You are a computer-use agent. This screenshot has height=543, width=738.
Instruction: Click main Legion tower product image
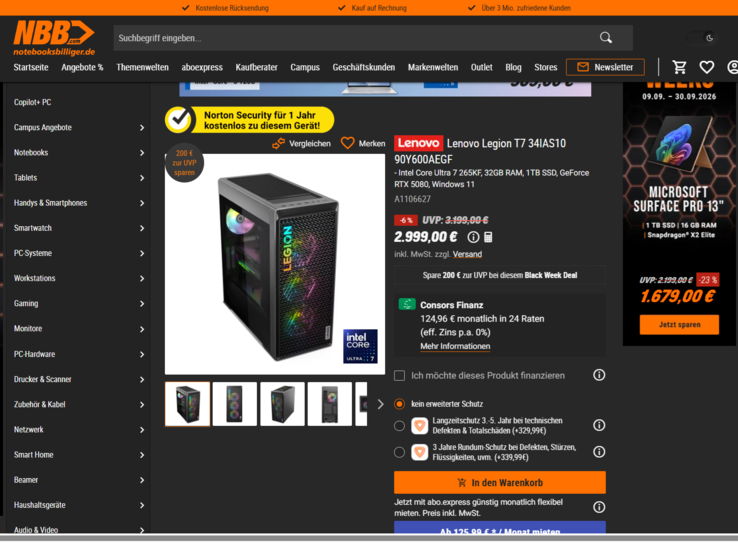275,264
